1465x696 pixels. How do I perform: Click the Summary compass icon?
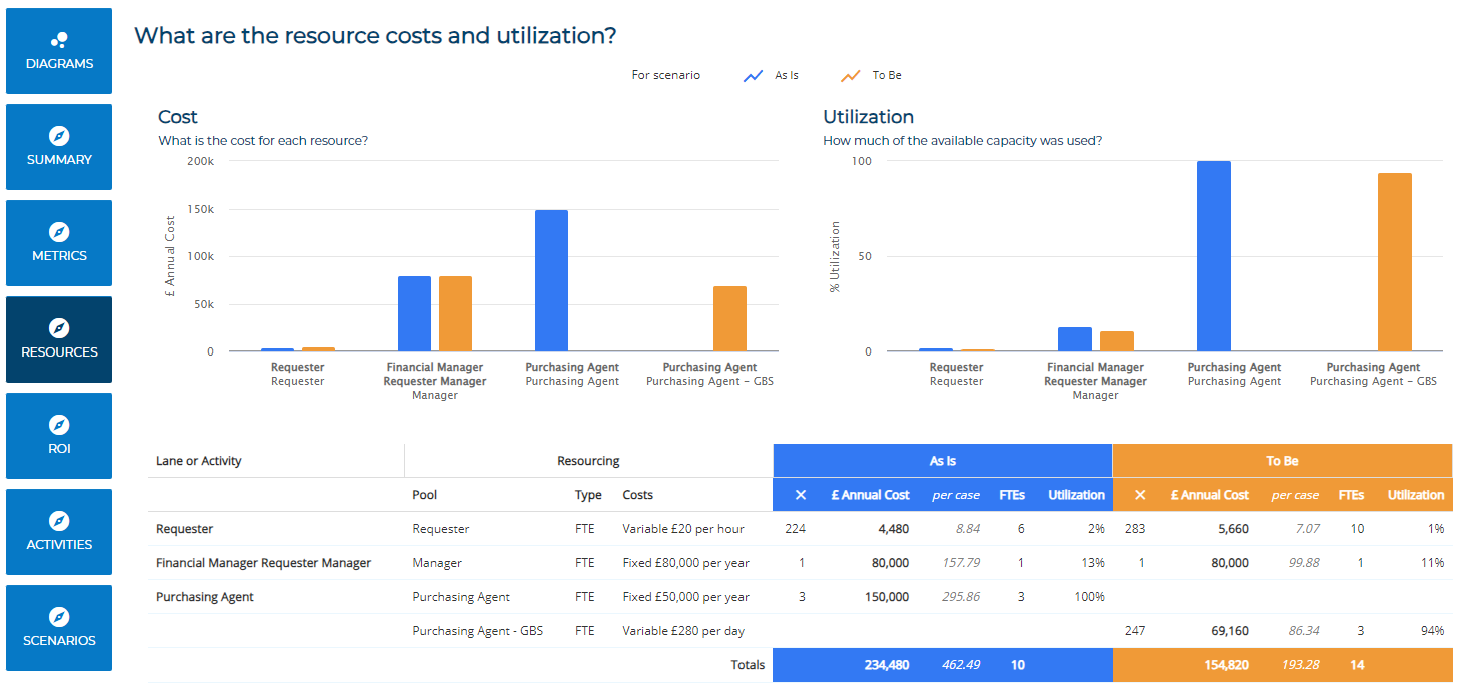click(59, 136)
